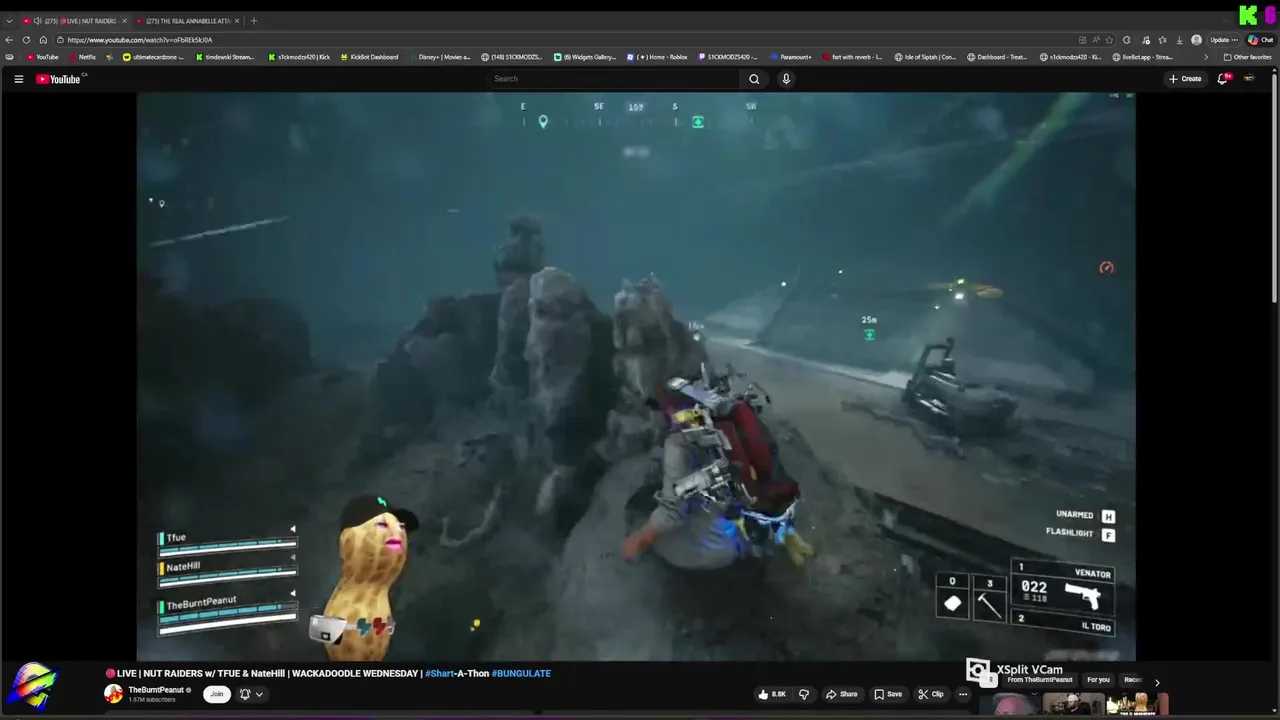Open YouTube account avatar menu
This screenshot has width=1280, height=720.
(1249, 79)
